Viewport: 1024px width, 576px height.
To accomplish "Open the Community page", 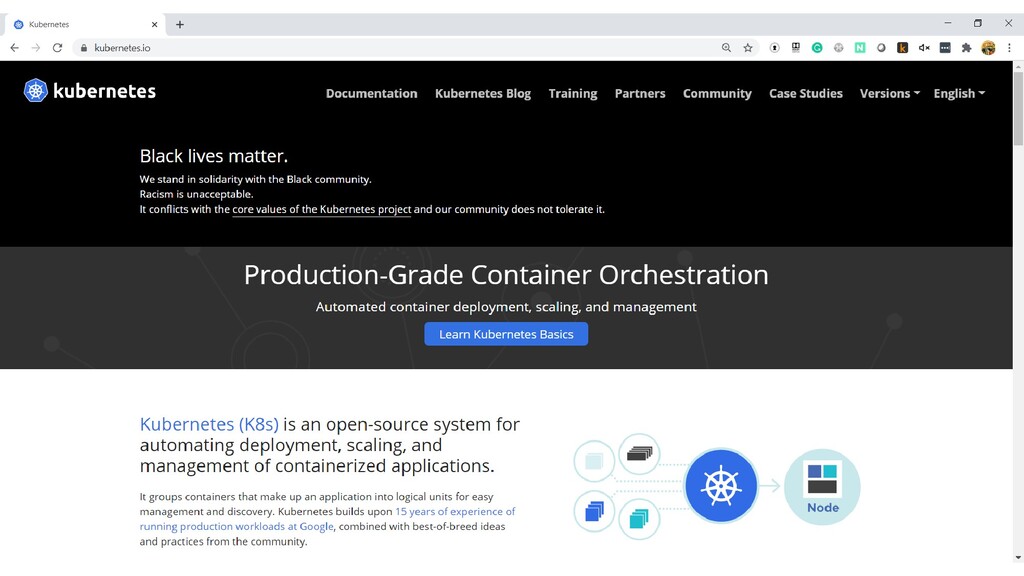I will (717, 93).
